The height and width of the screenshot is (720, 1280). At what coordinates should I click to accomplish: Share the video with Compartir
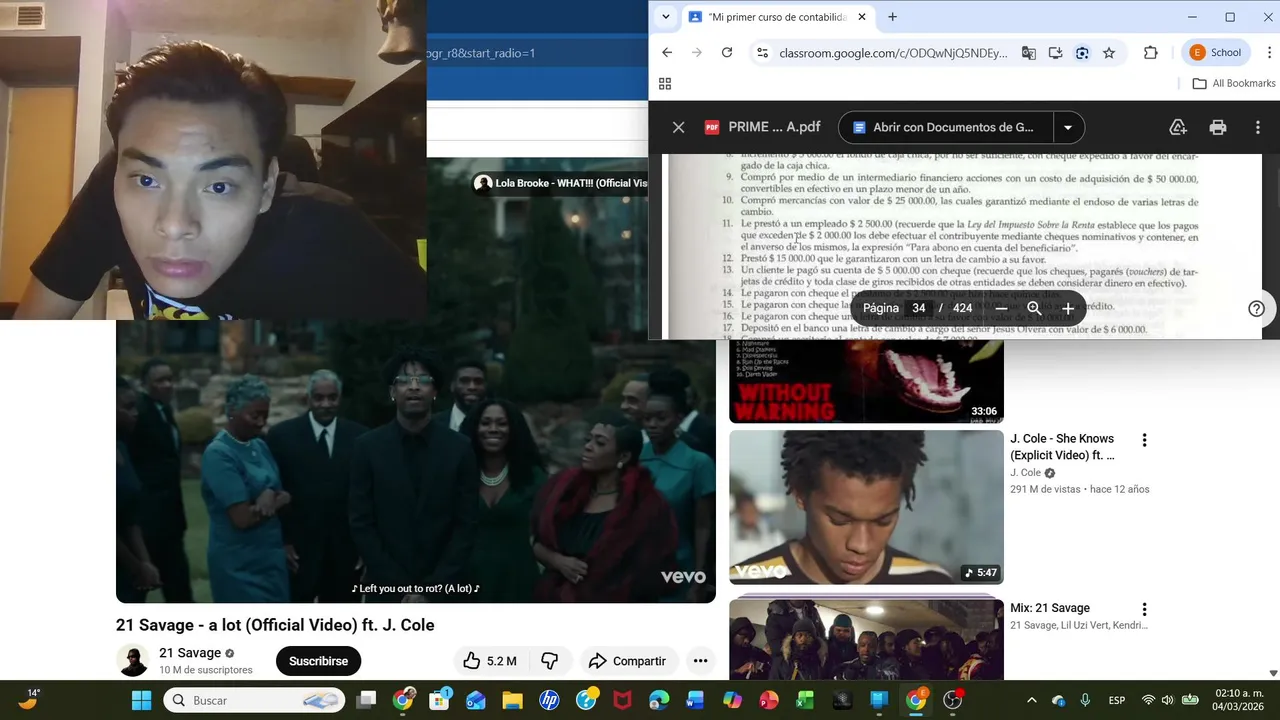[627, 661]
